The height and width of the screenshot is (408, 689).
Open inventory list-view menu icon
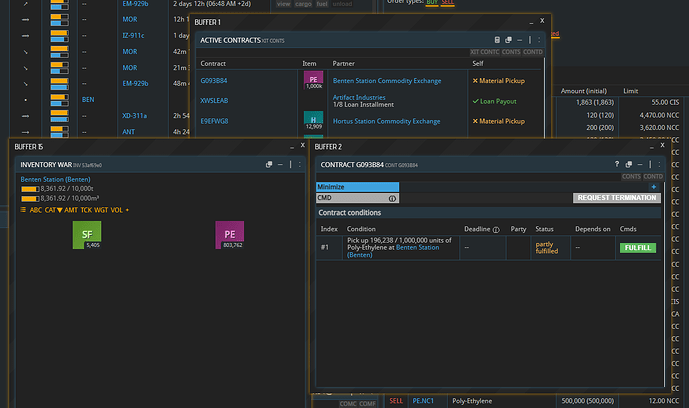pyautogui.click(x=23, y=210)
